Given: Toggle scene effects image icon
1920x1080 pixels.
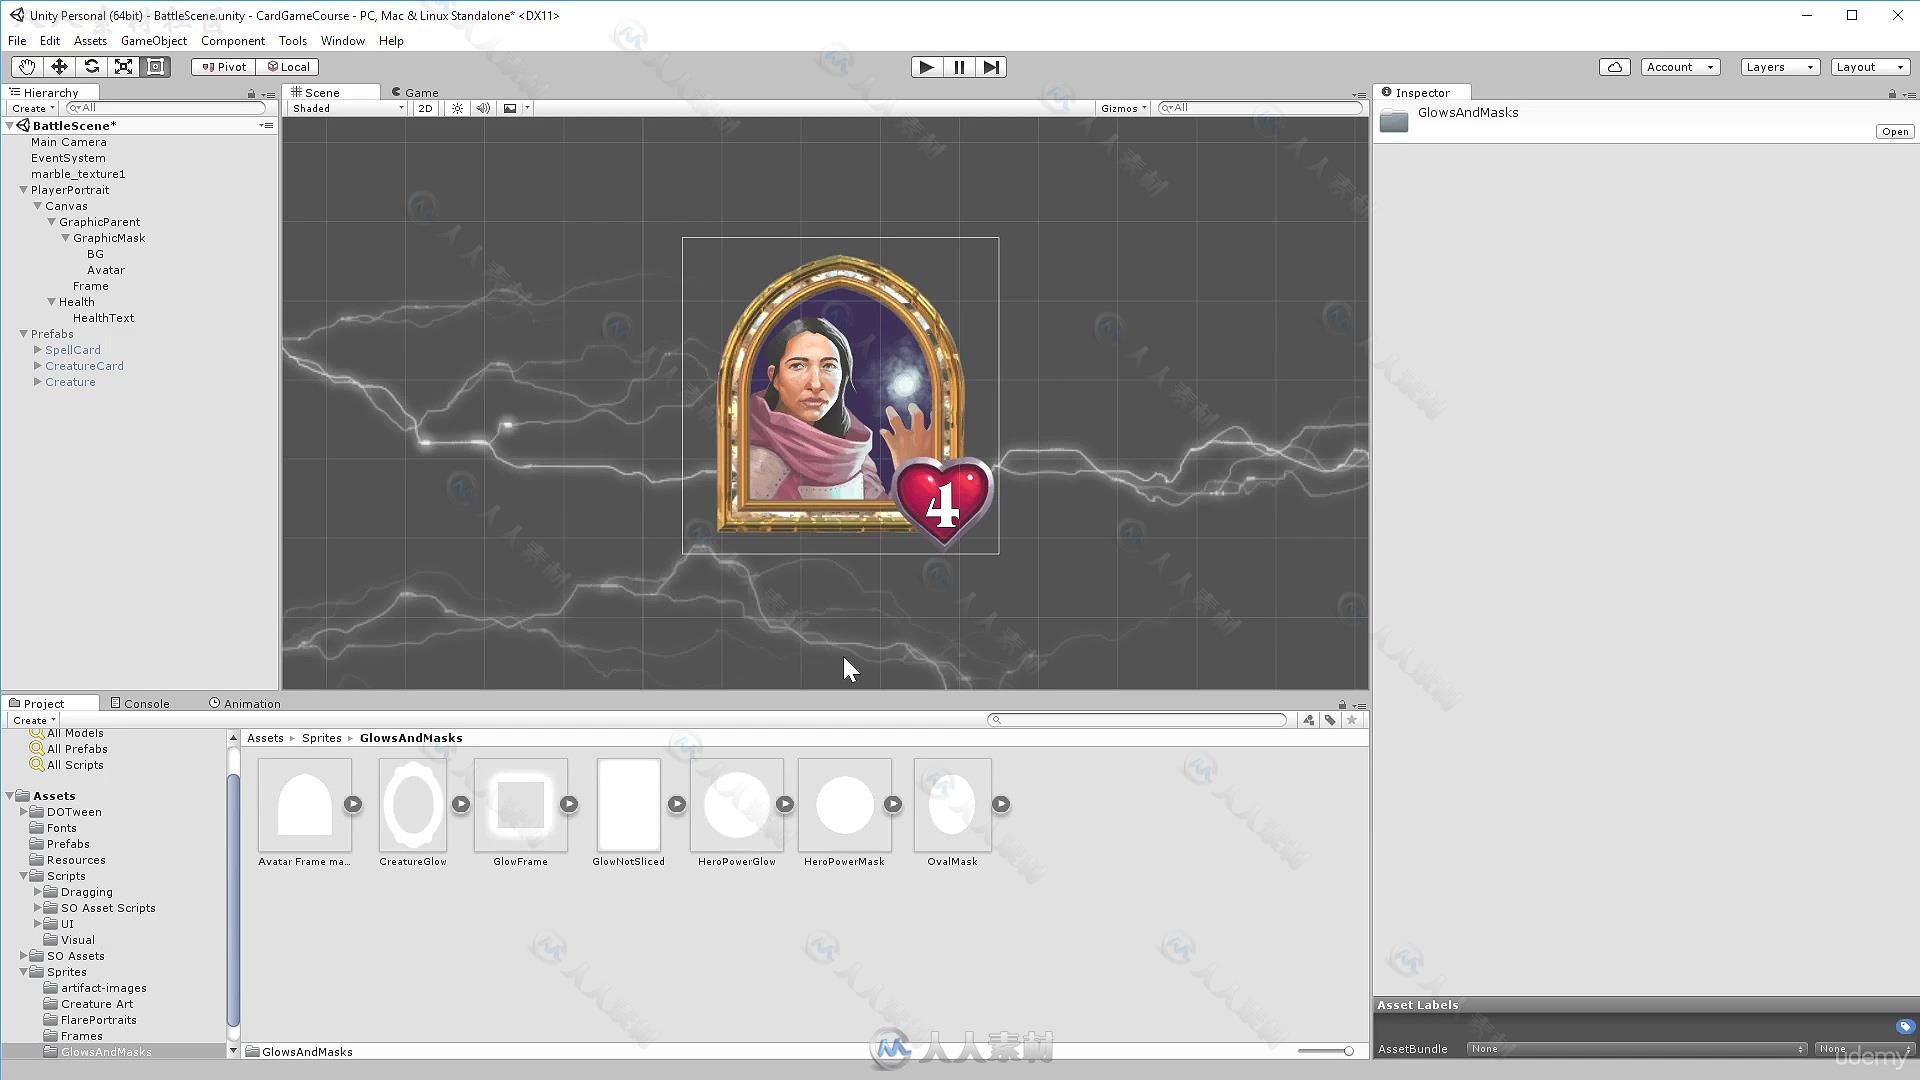Looking at the screenshot, I should 510,108.
